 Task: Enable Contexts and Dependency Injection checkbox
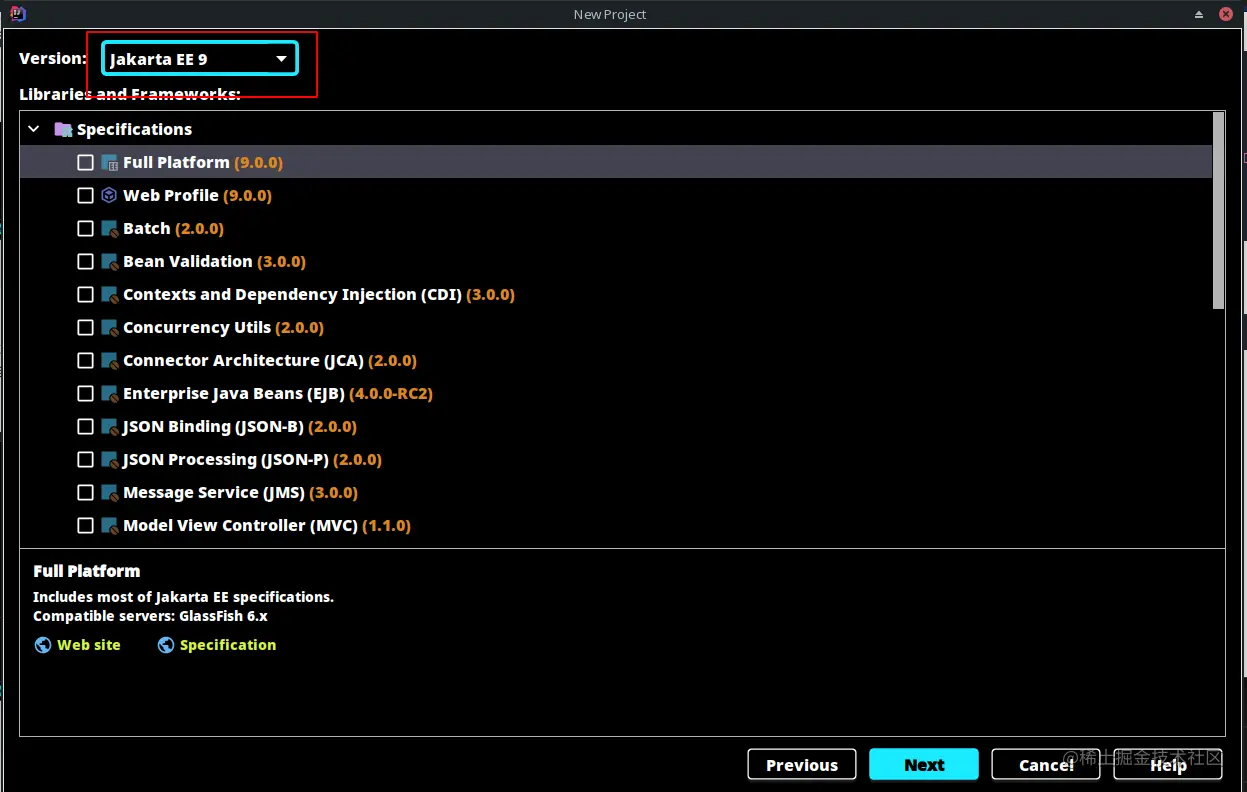(85, 294)
